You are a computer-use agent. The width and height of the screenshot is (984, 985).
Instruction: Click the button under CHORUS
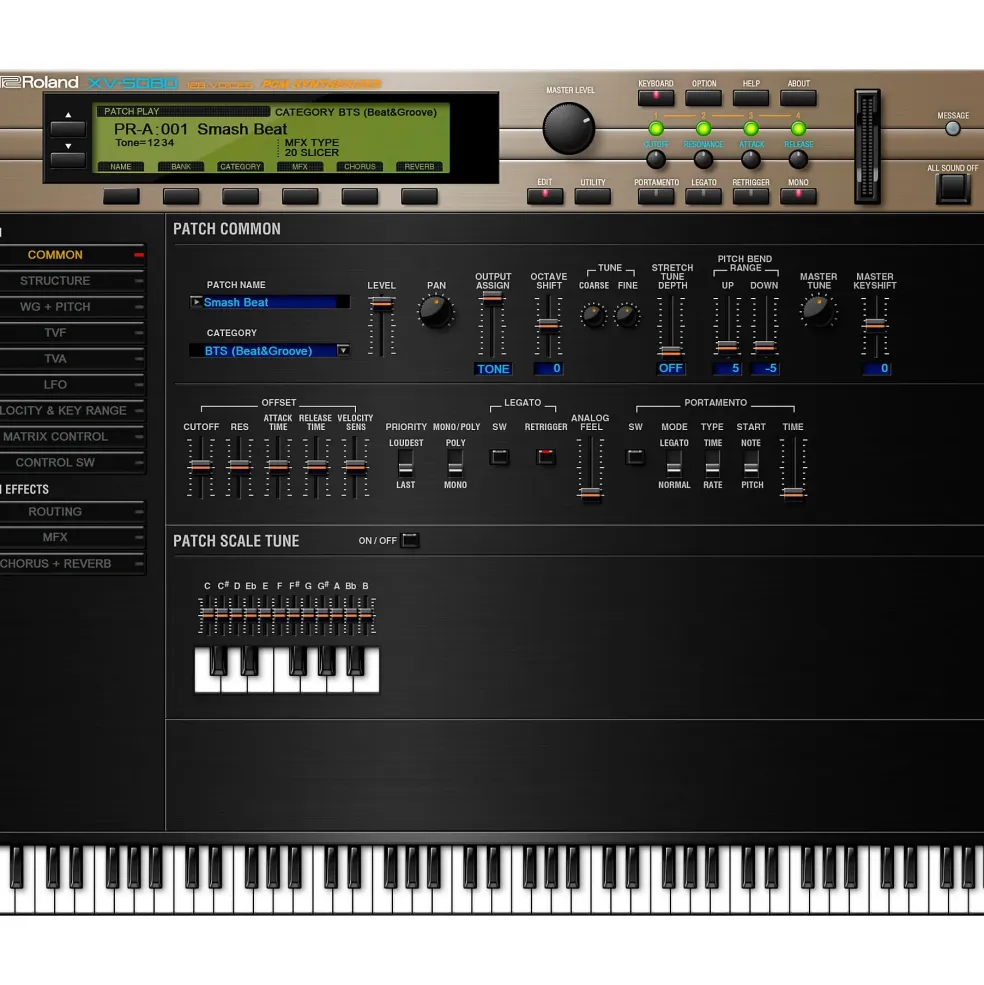pos(360,197)
